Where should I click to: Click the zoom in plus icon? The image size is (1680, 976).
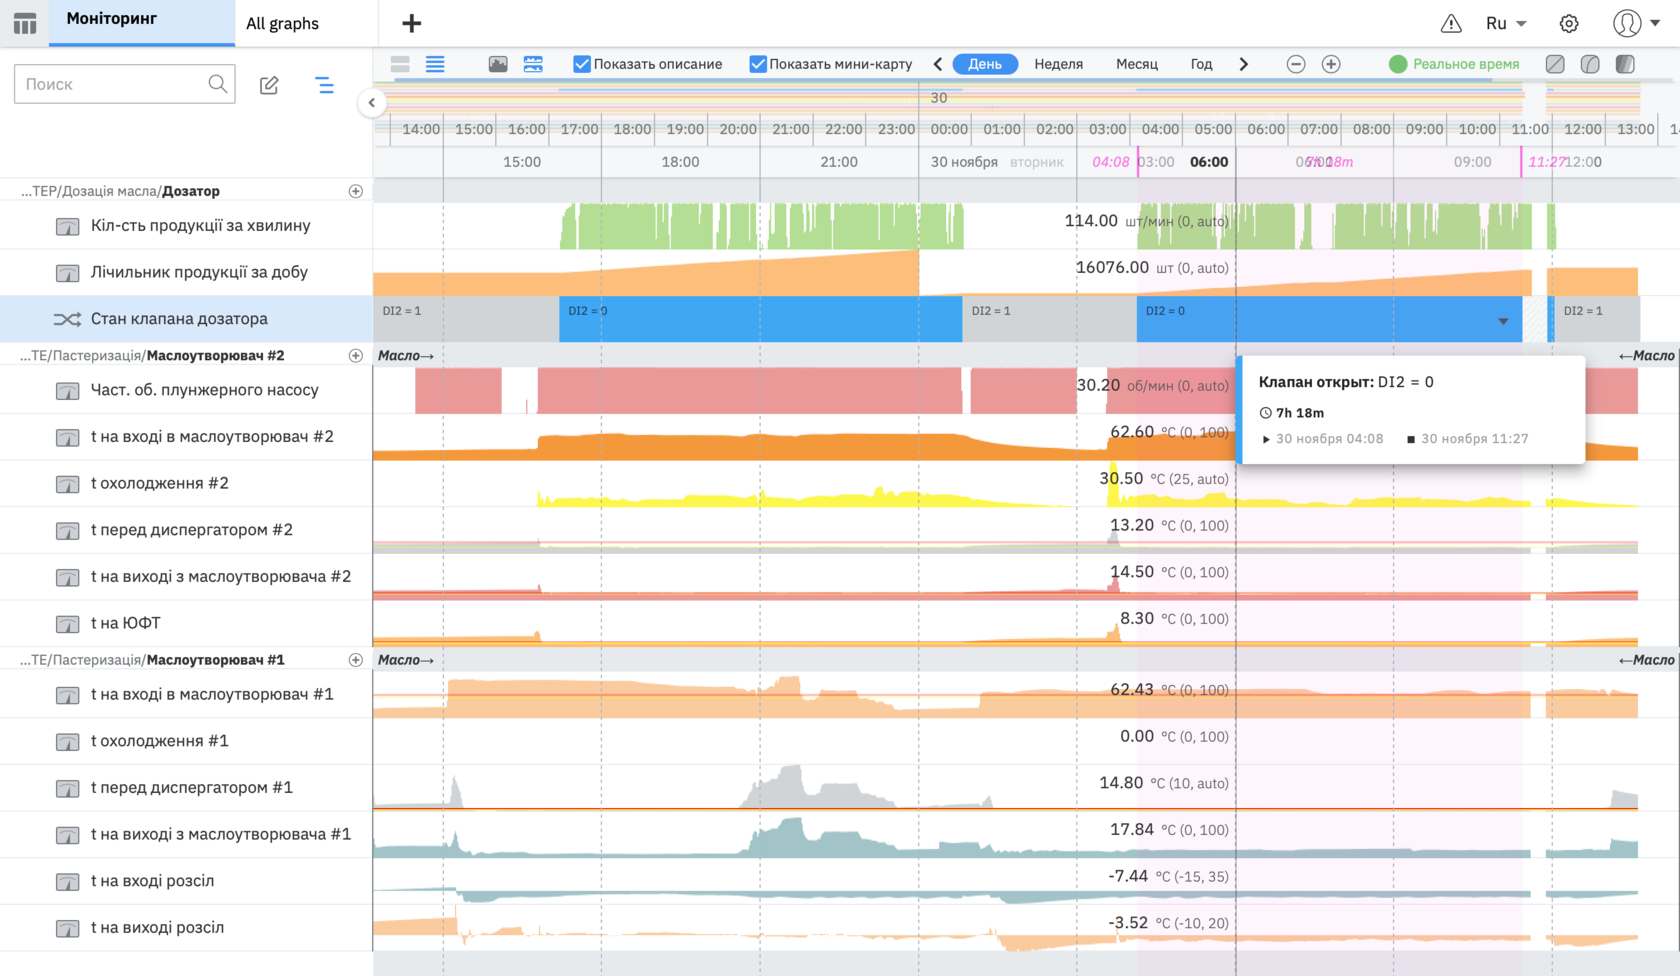pos(1331,64)
